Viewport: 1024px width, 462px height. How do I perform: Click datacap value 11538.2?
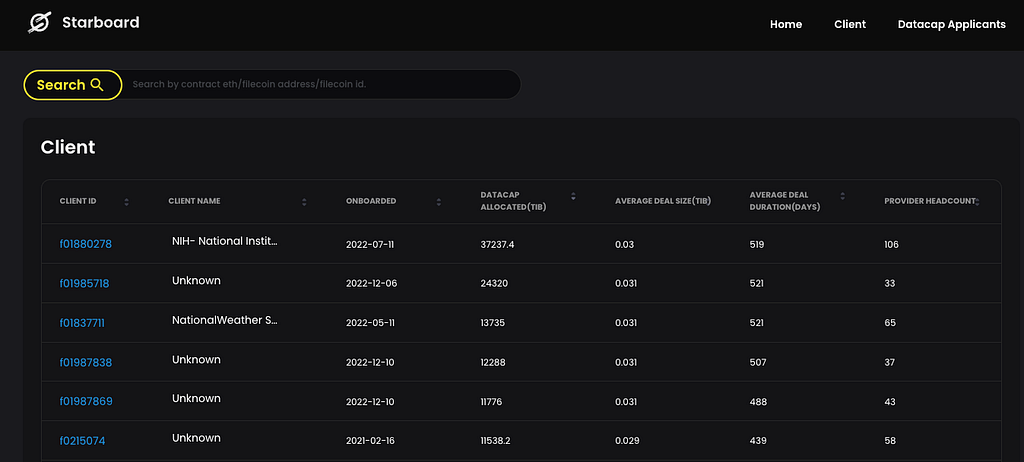495,441
